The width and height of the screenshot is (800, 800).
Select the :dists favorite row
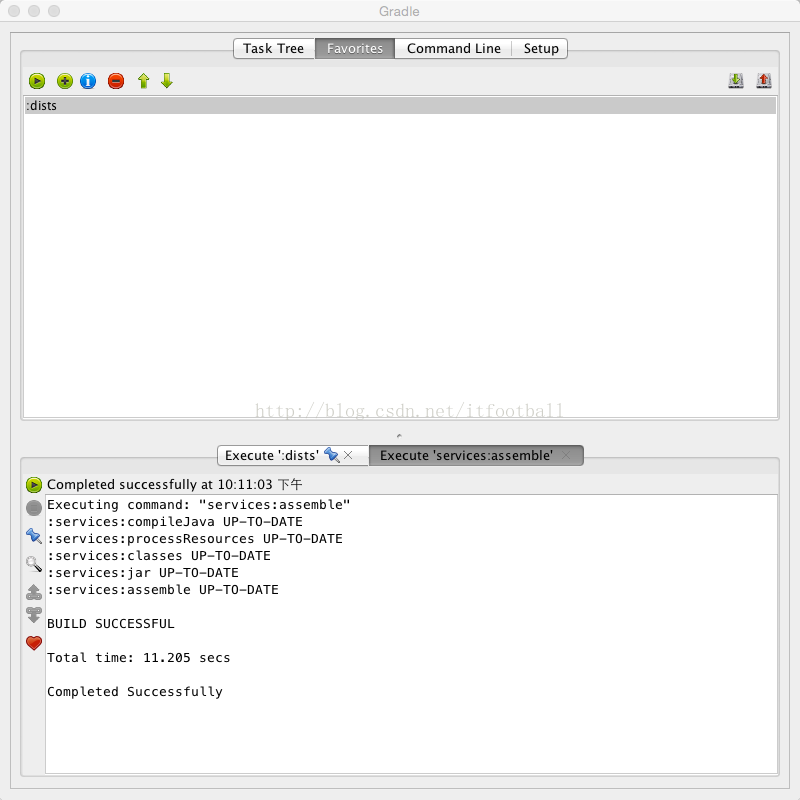pos(400,106)
